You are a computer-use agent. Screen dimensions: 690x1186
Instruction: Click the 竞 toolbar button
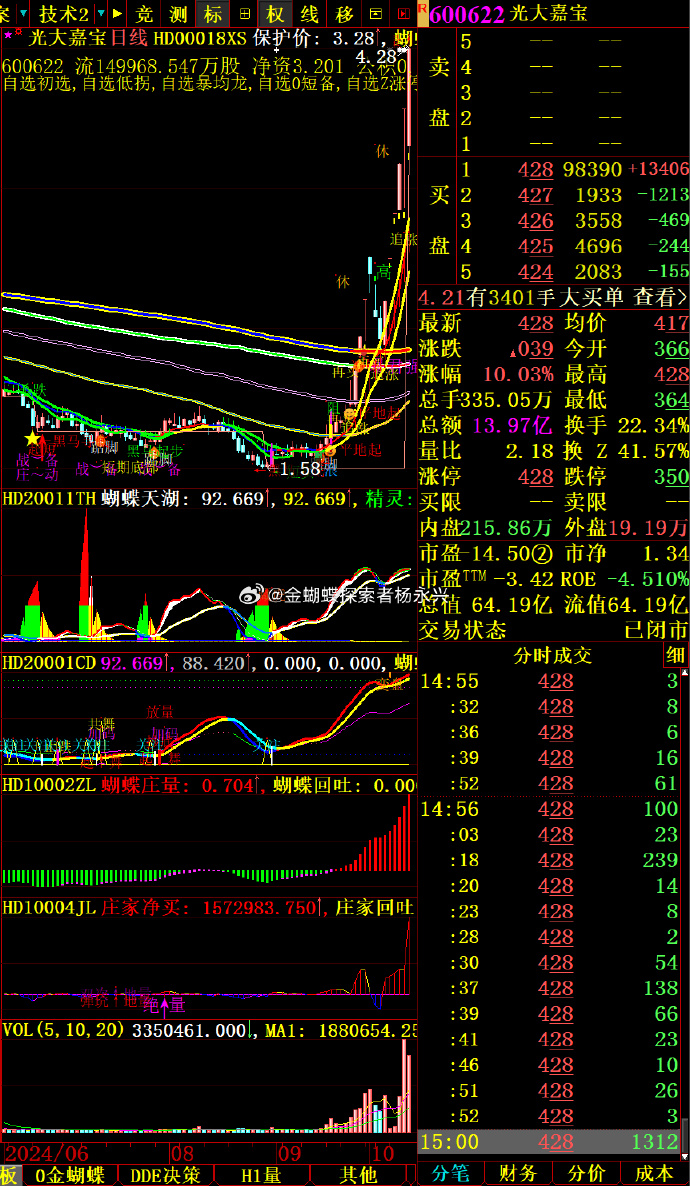click(x=145, y=14)
